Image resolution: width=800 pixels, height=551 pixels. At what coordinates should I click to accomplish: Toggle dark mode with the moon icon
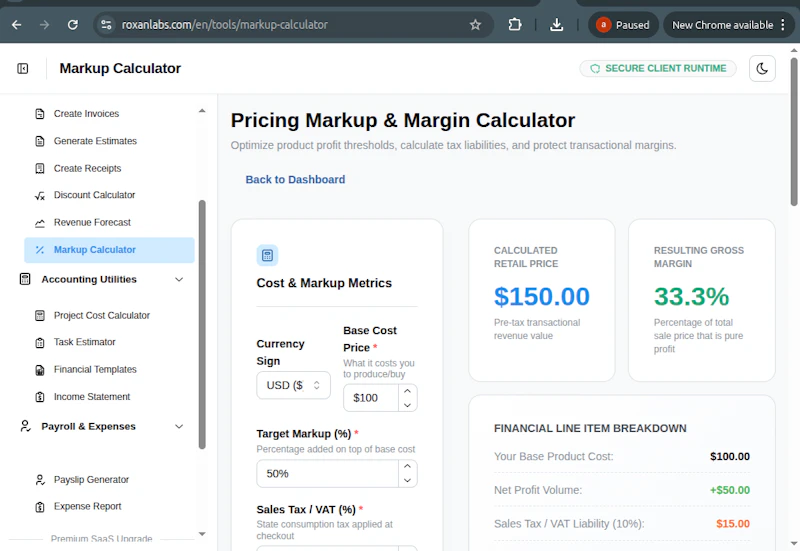point(762,68)
